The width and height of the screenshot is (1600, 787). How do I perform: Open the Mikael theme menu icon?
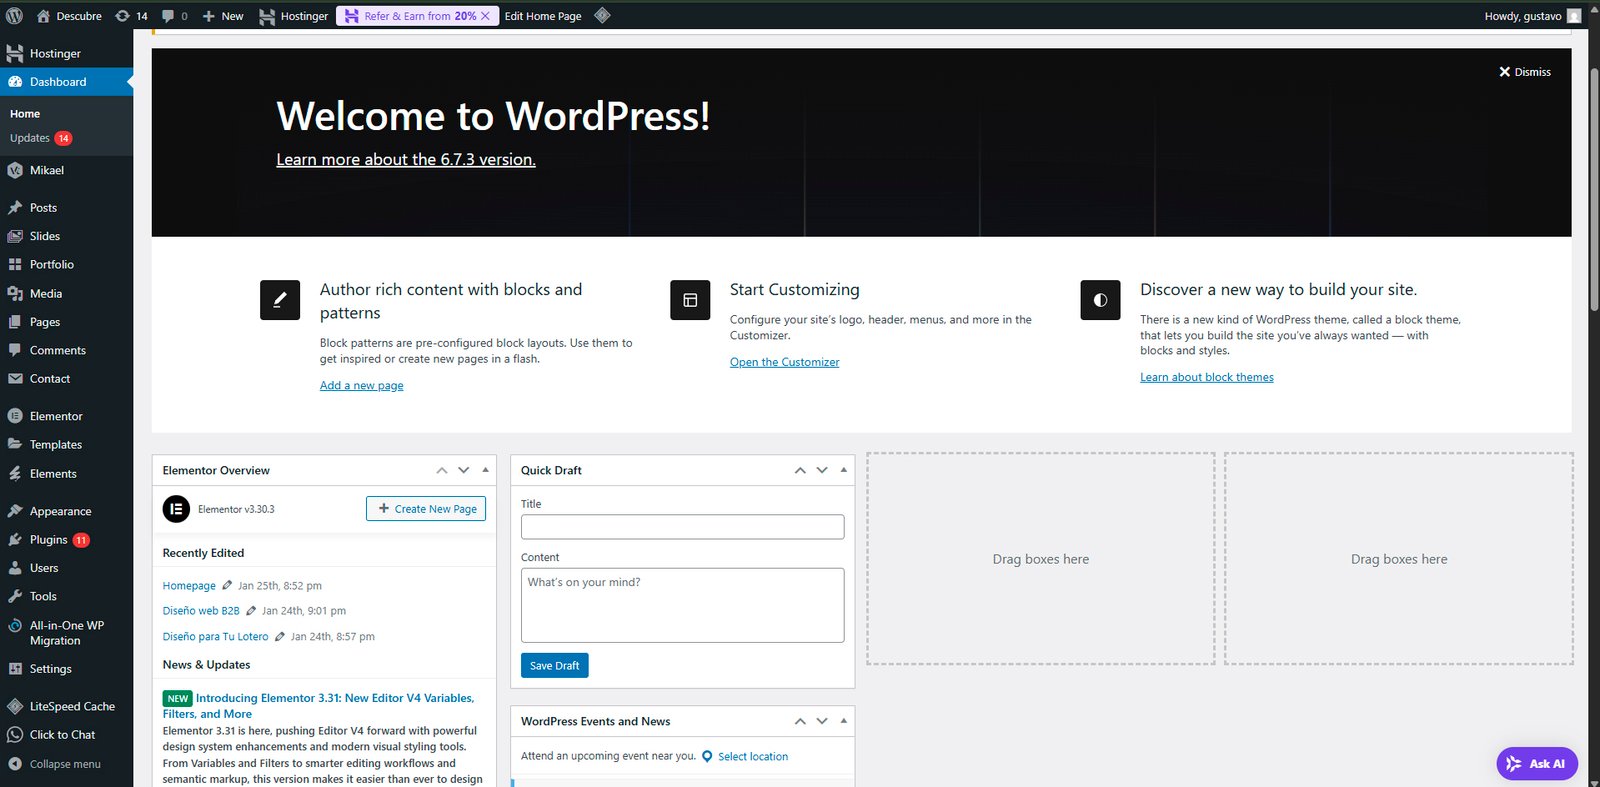point(15,170)
